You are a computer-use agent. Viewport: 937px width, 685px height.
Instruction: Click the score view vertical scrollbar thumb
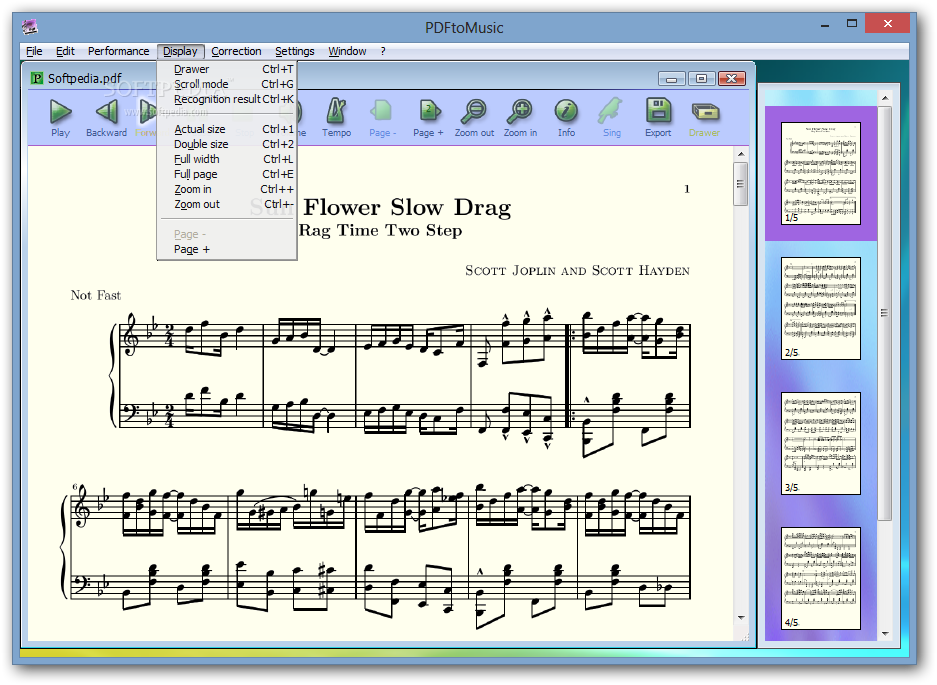pyautogui.click(x=741, y=184)
